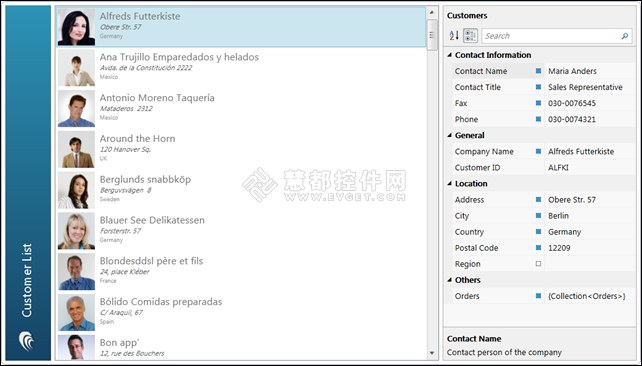Image resolution: width=642 pixels, height=366 pixels.
Task: Edit the address value Obere Str. 57
Action: (590, 199)
